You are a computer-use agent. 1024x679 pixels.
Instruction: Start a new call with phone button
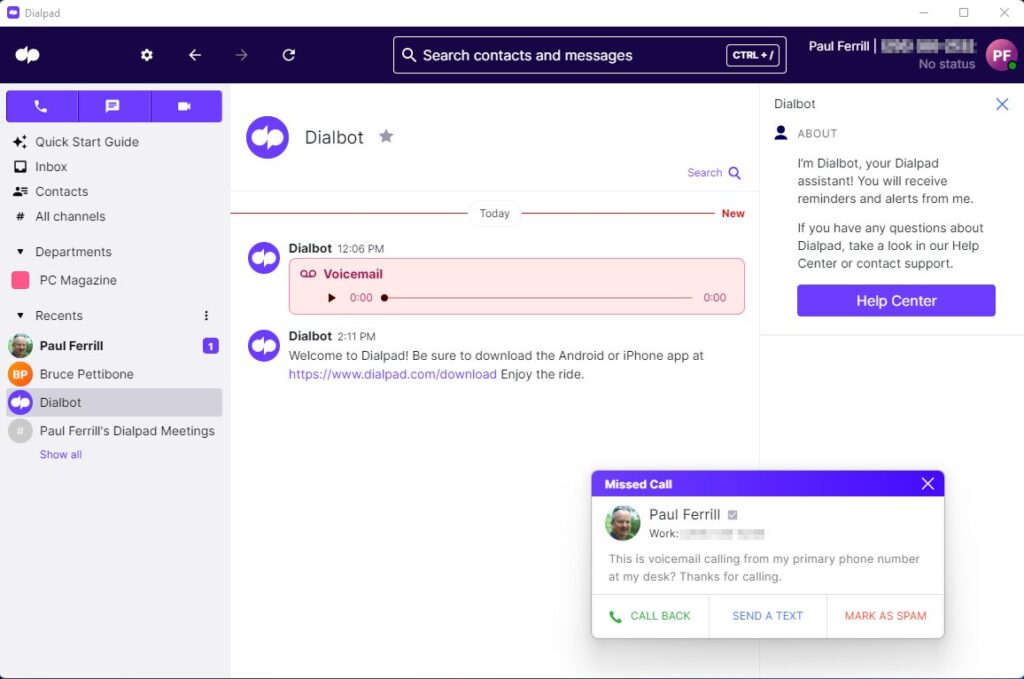pos(42,106)
